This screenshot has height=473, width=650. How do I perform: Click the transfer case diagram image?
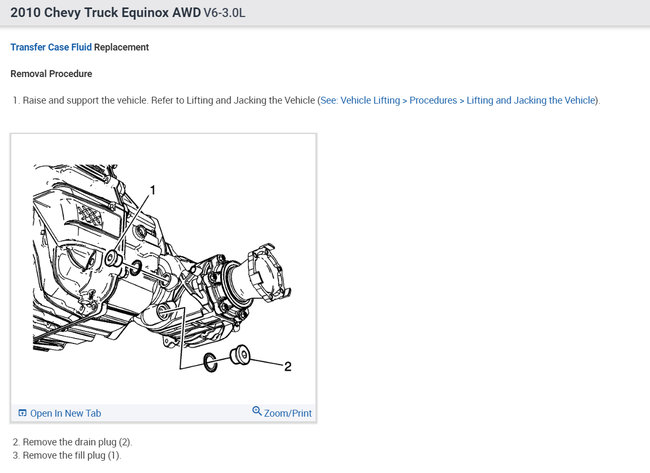tap(163, 268)
